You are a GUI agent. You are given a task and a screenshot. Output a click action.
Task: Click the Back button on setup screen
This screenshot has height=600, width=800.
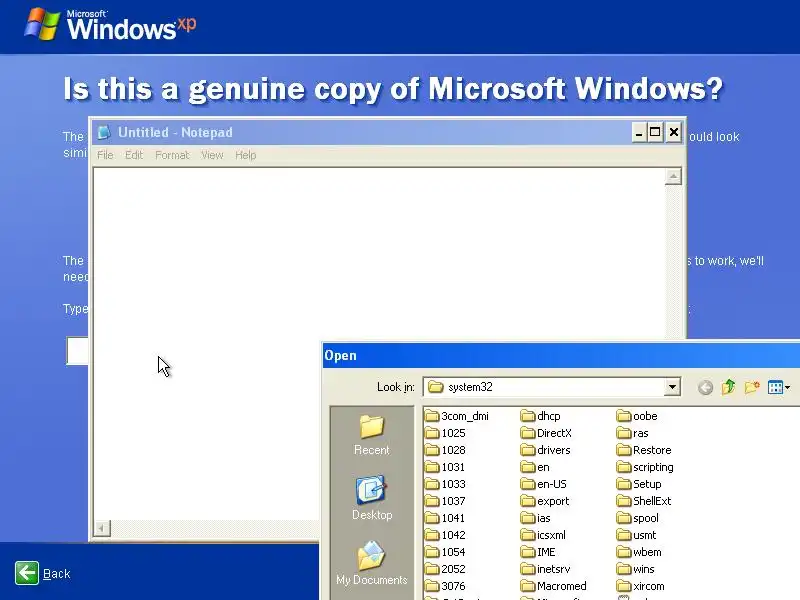point(43,573)
